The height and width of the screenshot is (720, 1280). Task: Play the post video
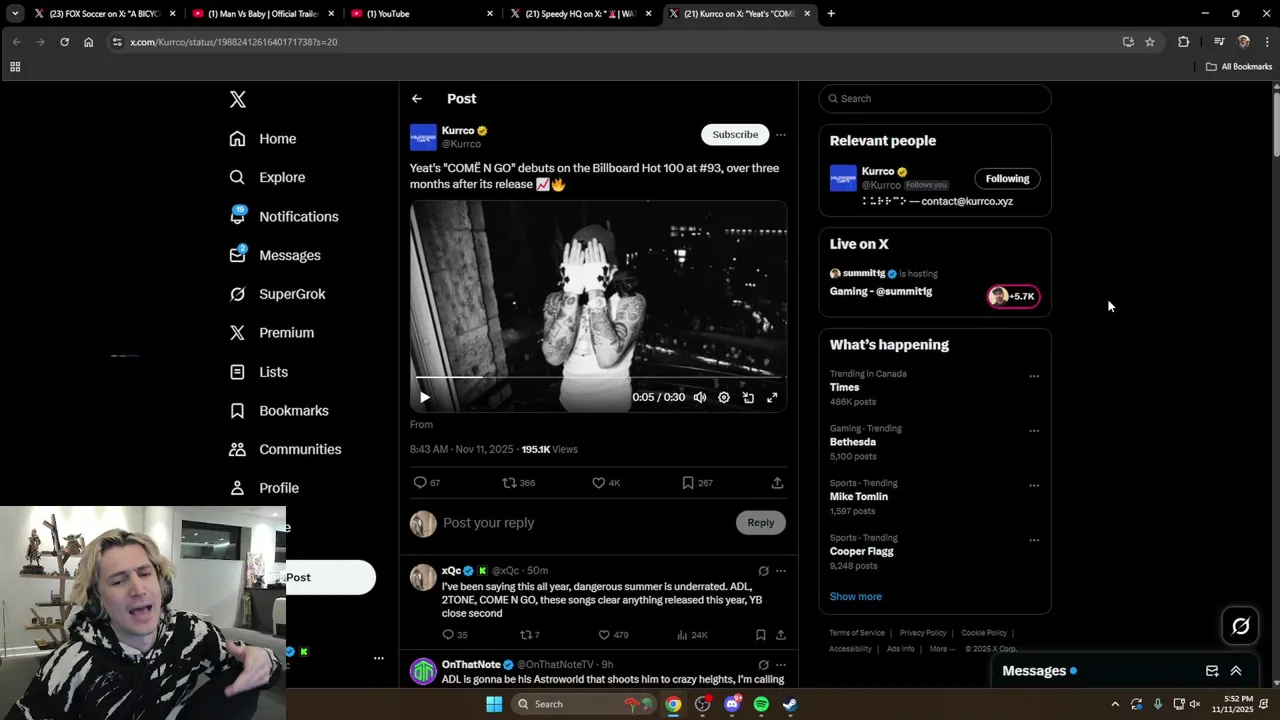tap(424, 397)
